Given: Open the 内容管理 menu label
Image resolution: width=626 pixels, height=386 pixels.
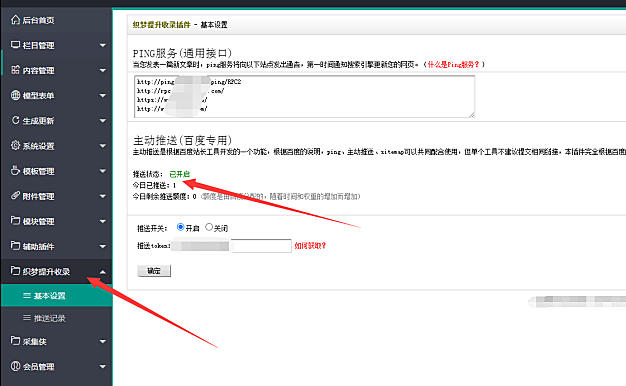Looking at the screenshot, I should point(38,71).
